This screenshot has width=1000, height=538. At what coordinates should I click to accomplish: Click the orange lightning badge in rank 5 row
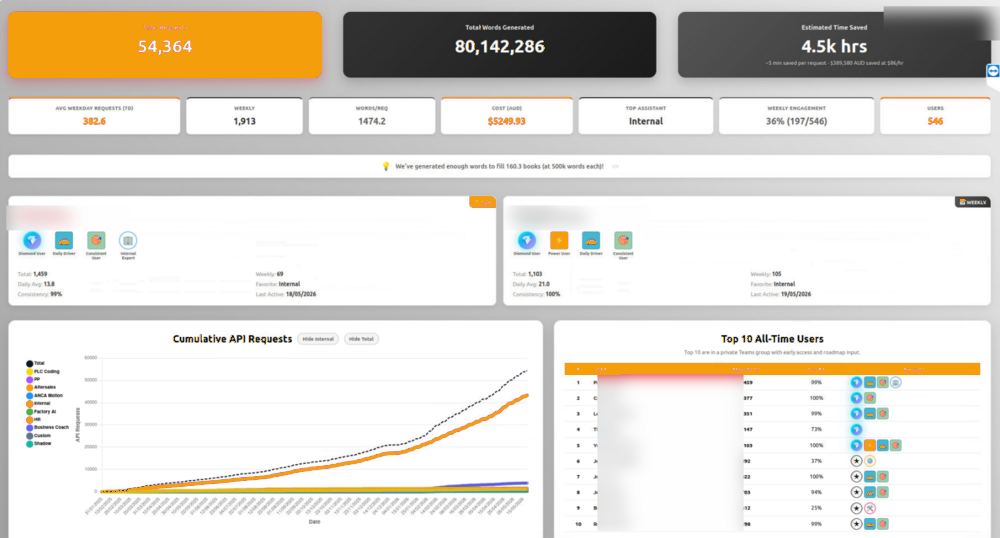(869, 445)
